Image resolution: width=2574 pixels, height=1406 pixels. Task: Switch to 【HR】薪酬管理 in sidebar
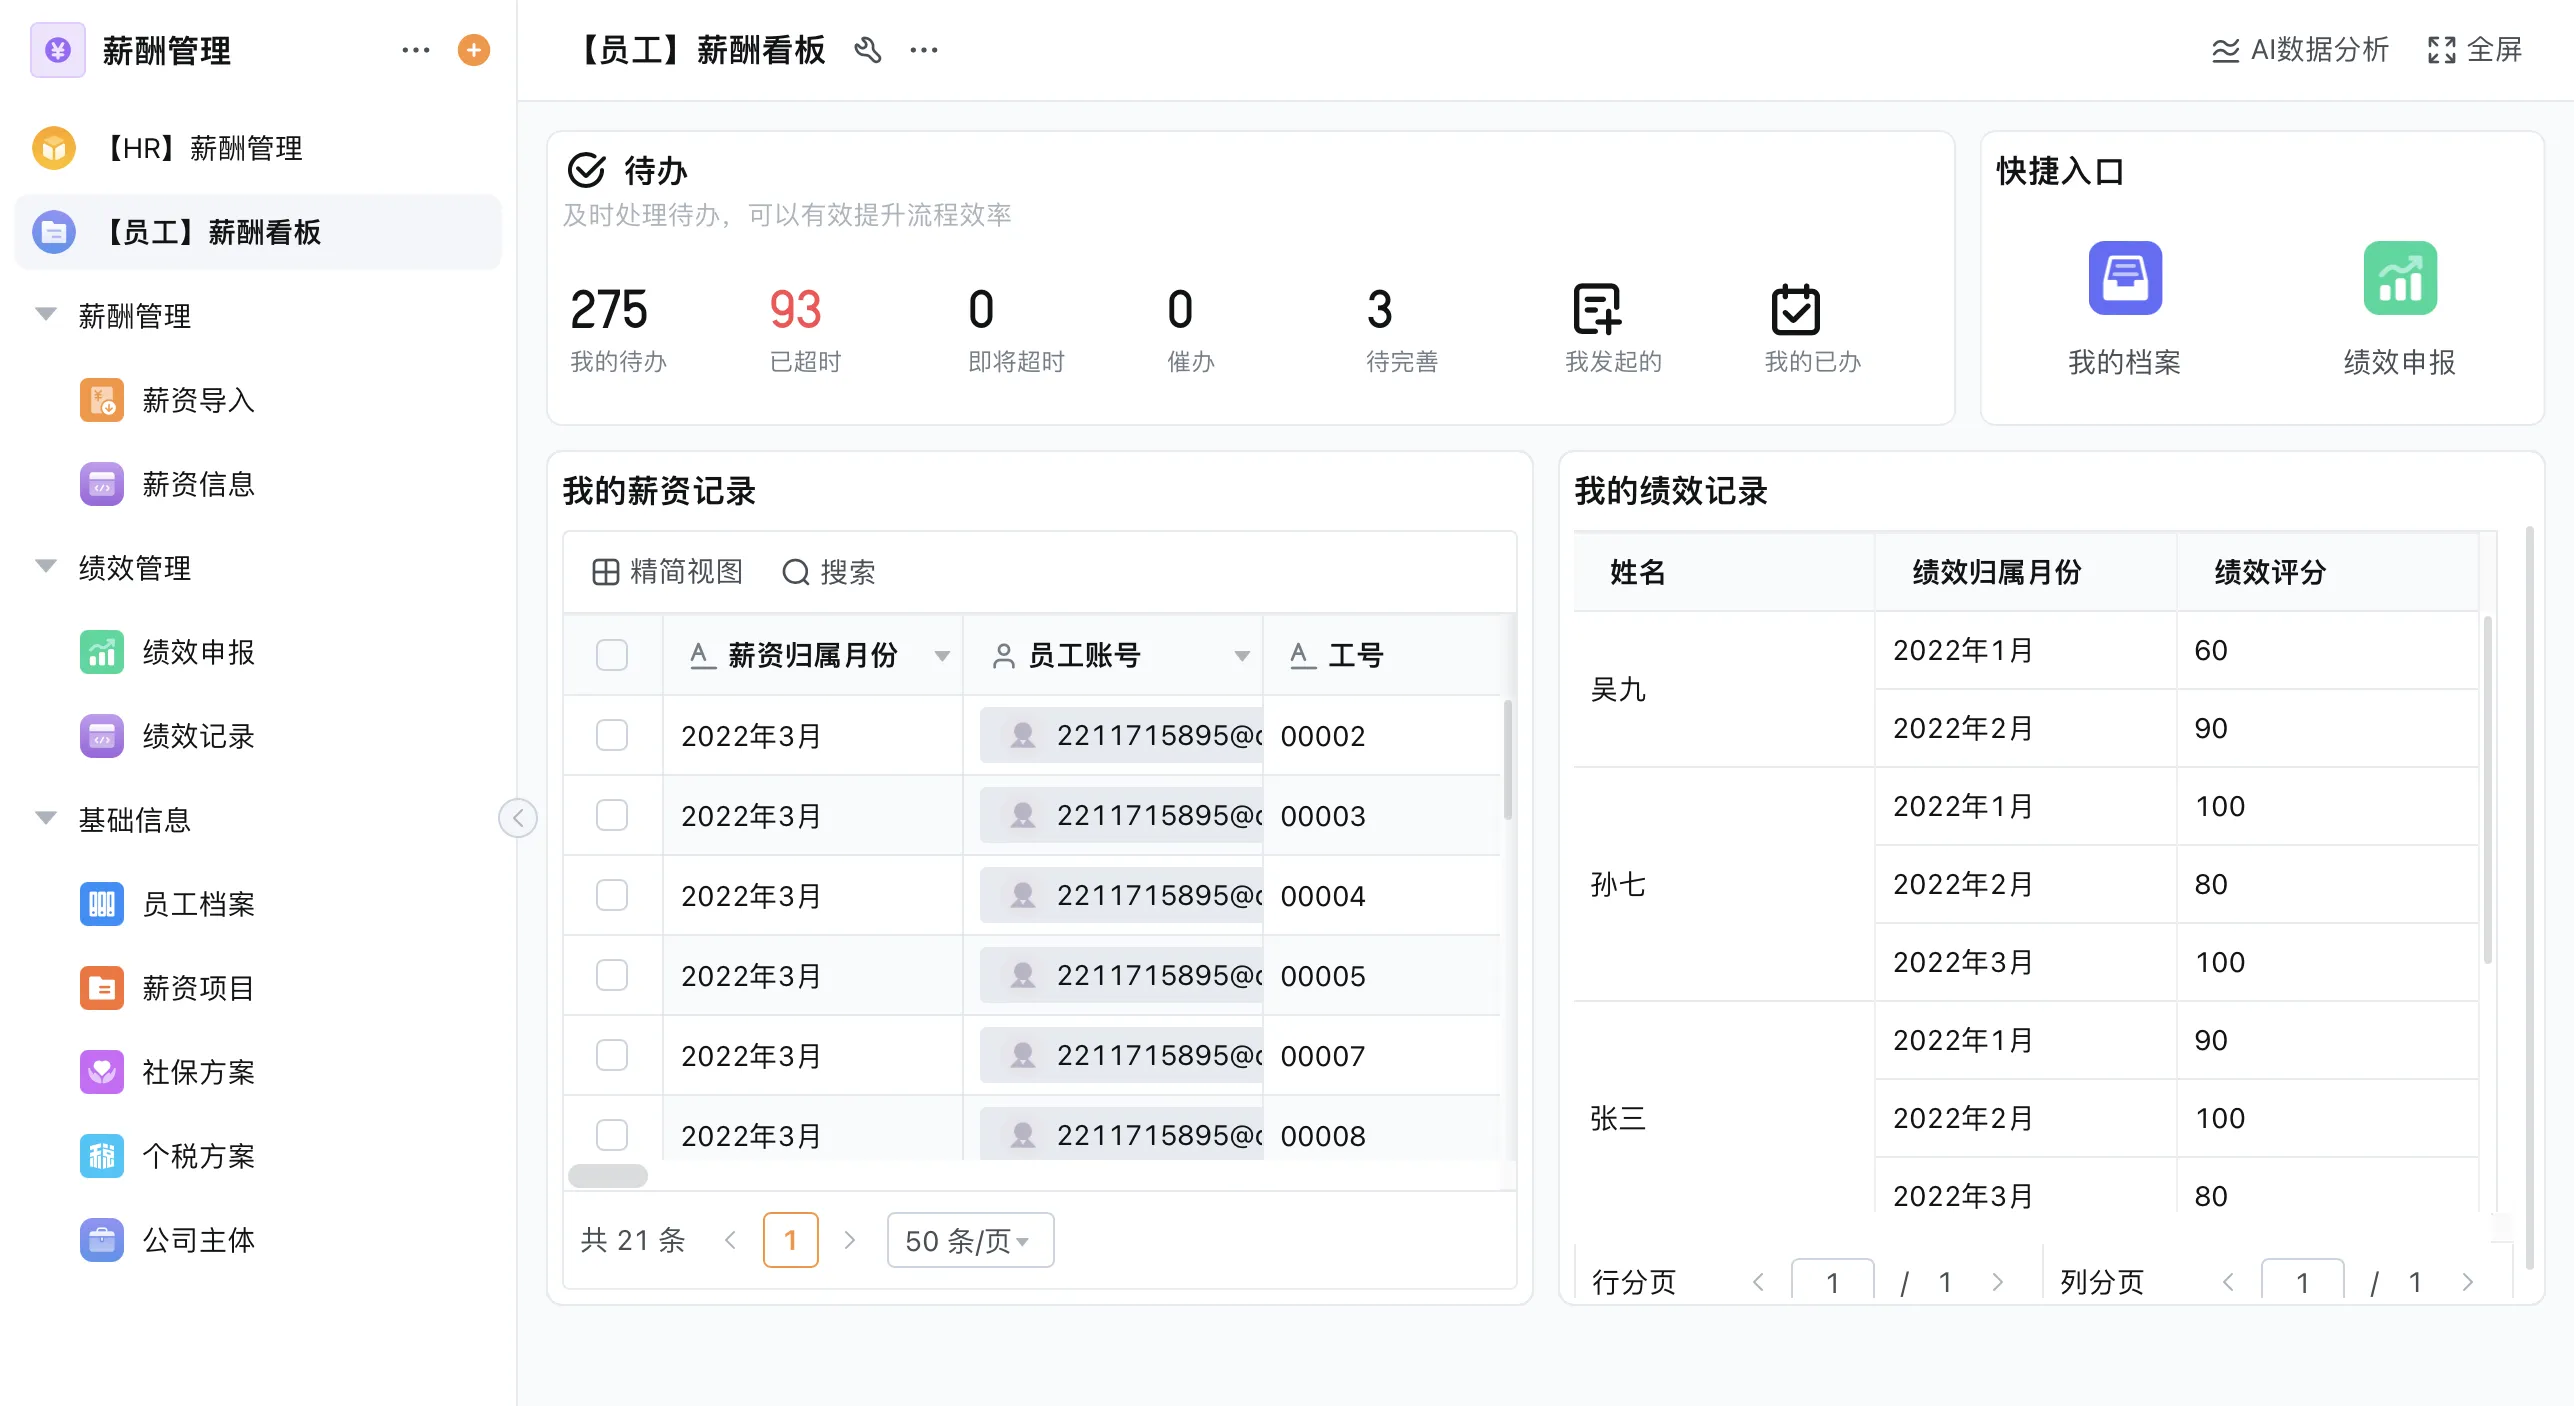(204, 148)
